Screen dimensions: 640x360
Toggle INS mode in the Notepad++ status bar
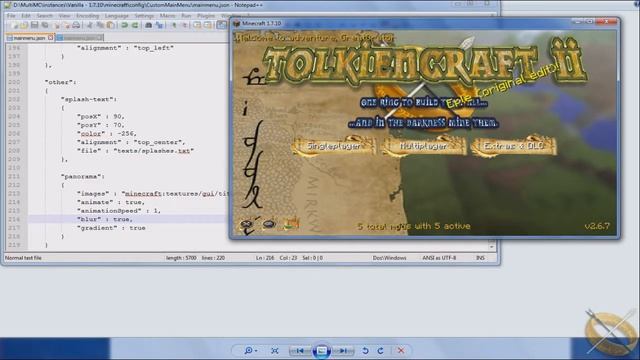[480, 258]
